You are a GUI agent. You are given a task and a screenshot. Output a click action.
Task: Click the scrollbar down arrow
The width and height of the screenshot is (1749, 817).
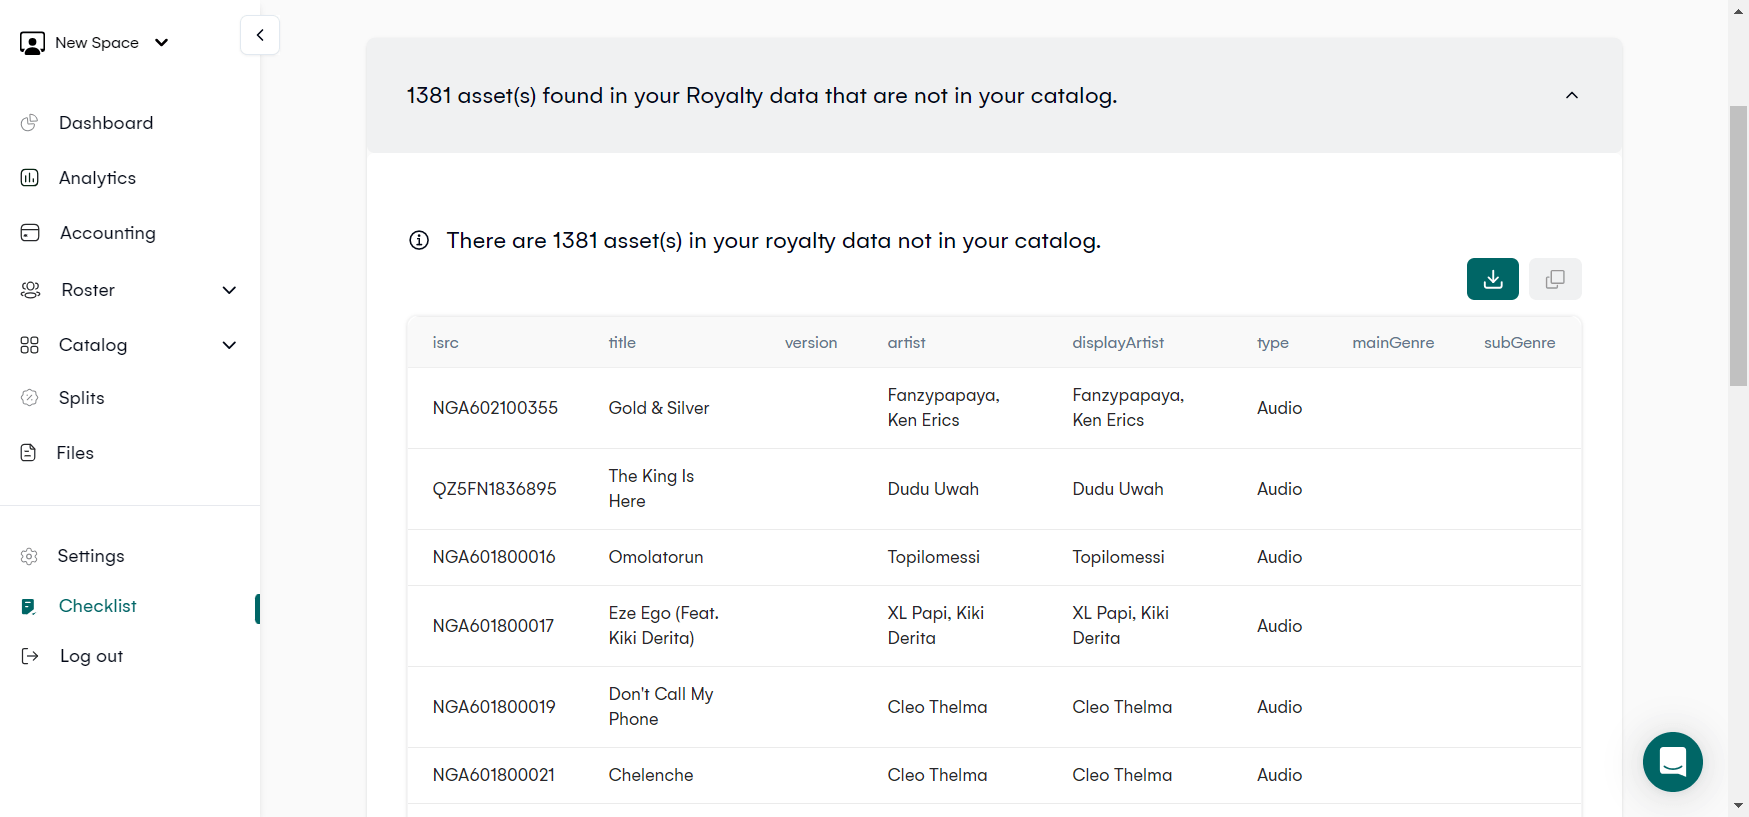pyautogui.click(x=1739, y=805)
